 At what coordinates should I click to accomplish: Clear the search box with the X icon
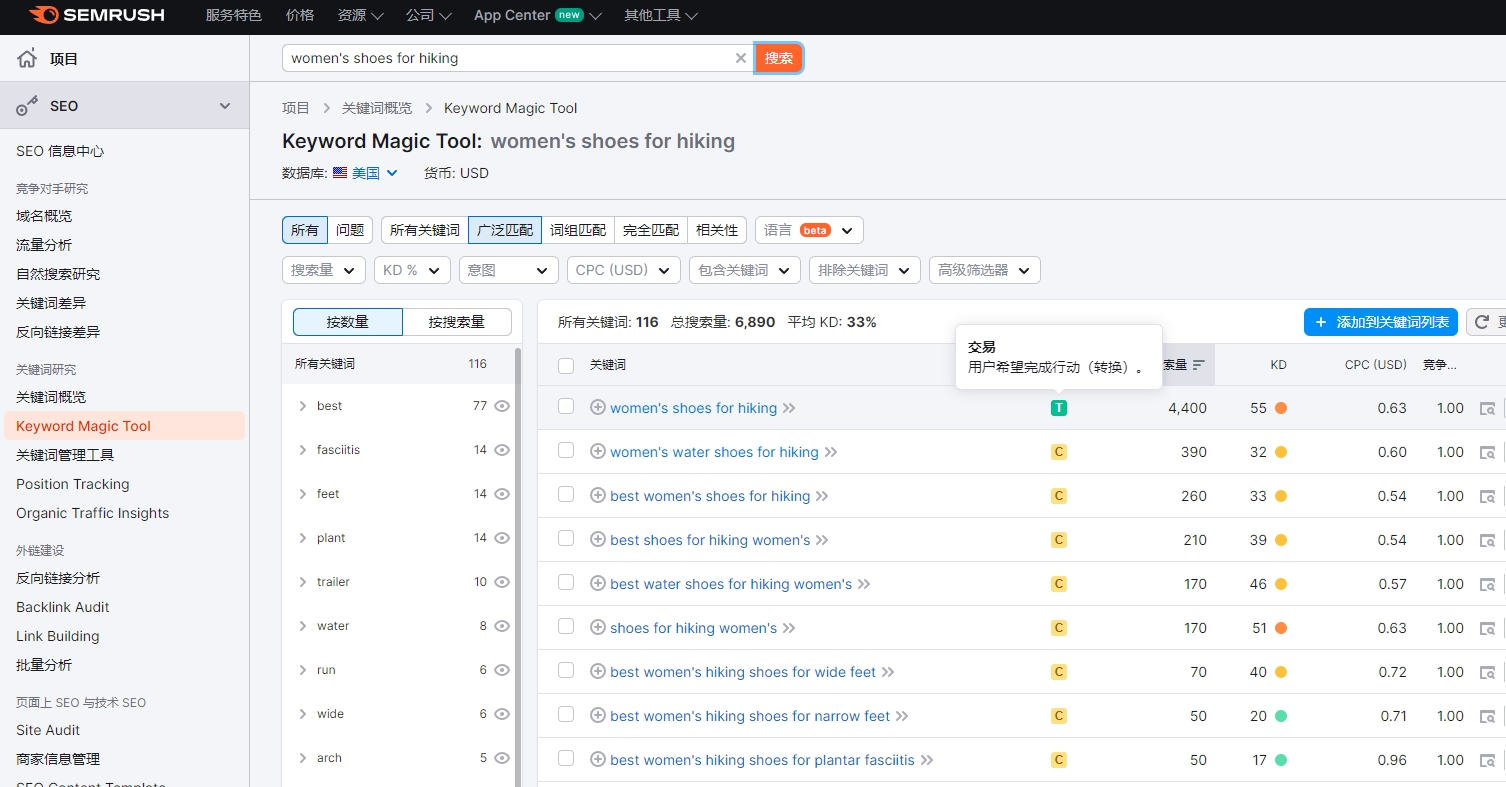click(741, 58)
